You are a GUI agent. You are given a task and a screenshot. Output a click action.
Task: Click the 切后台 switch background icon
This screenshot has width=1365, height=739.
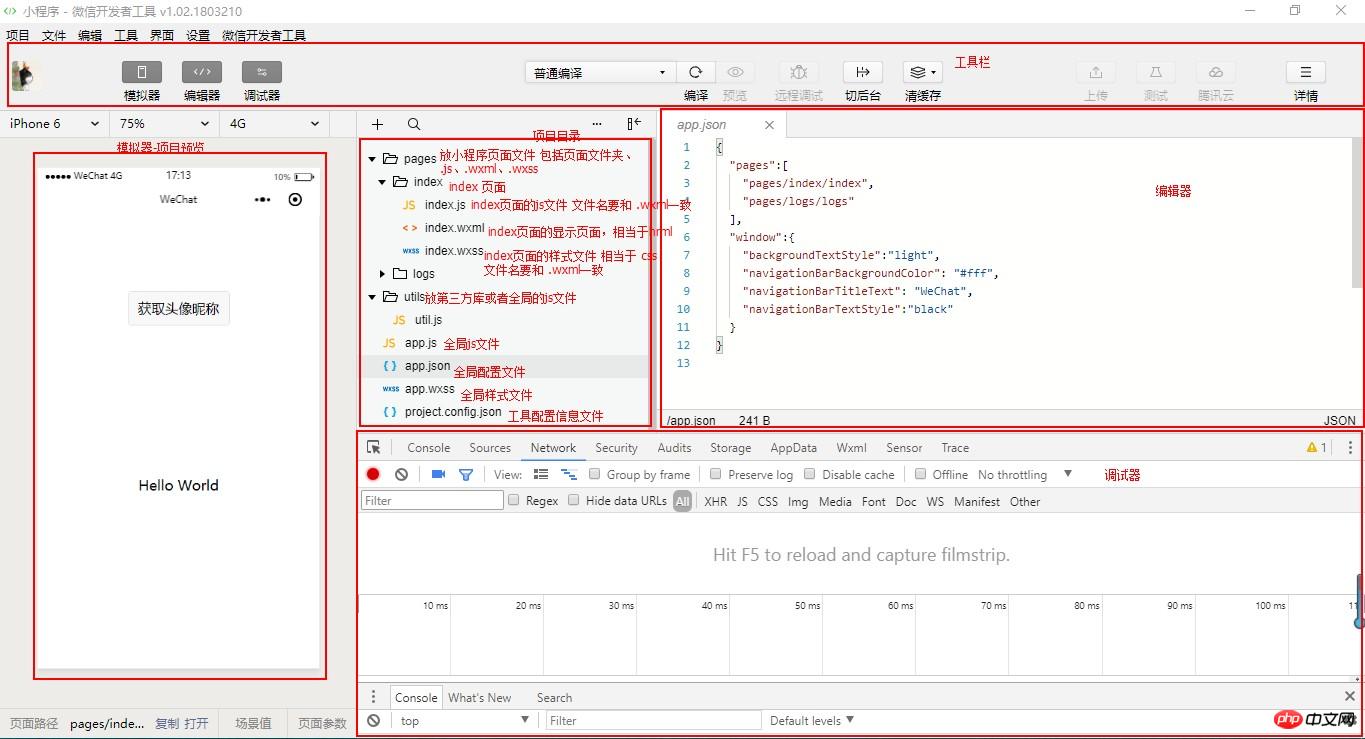point(863,72)
